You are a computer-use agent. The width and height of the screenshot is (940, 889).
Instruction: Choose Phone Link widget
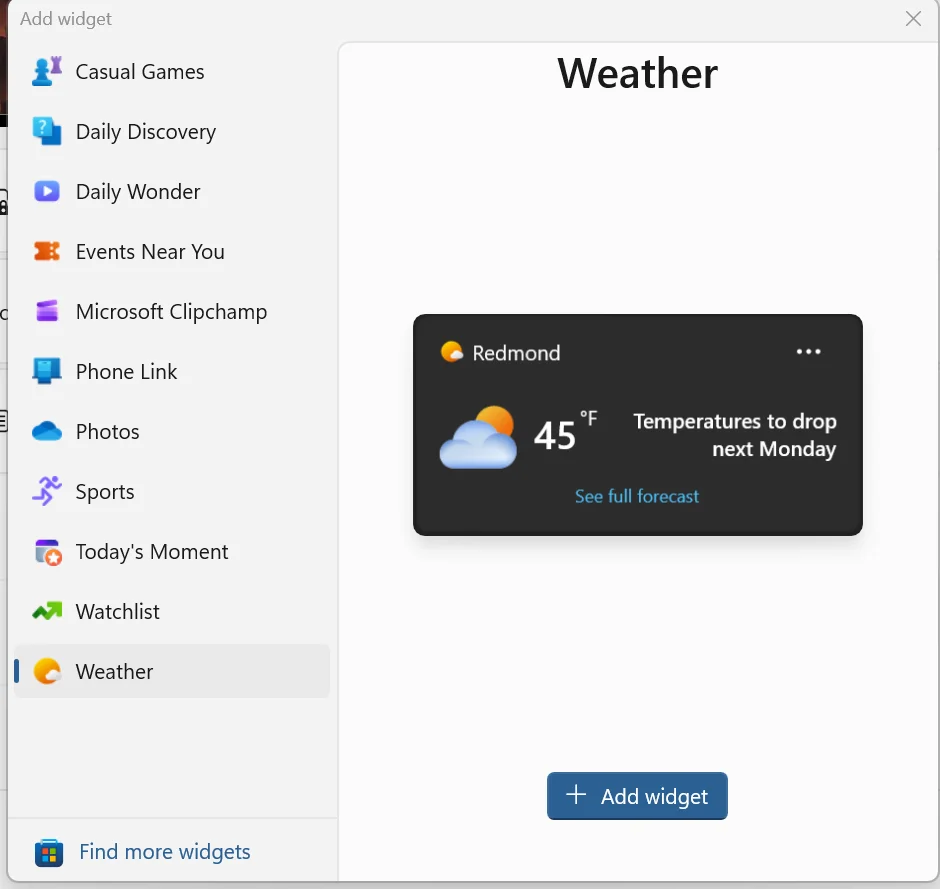pos(172,371)
